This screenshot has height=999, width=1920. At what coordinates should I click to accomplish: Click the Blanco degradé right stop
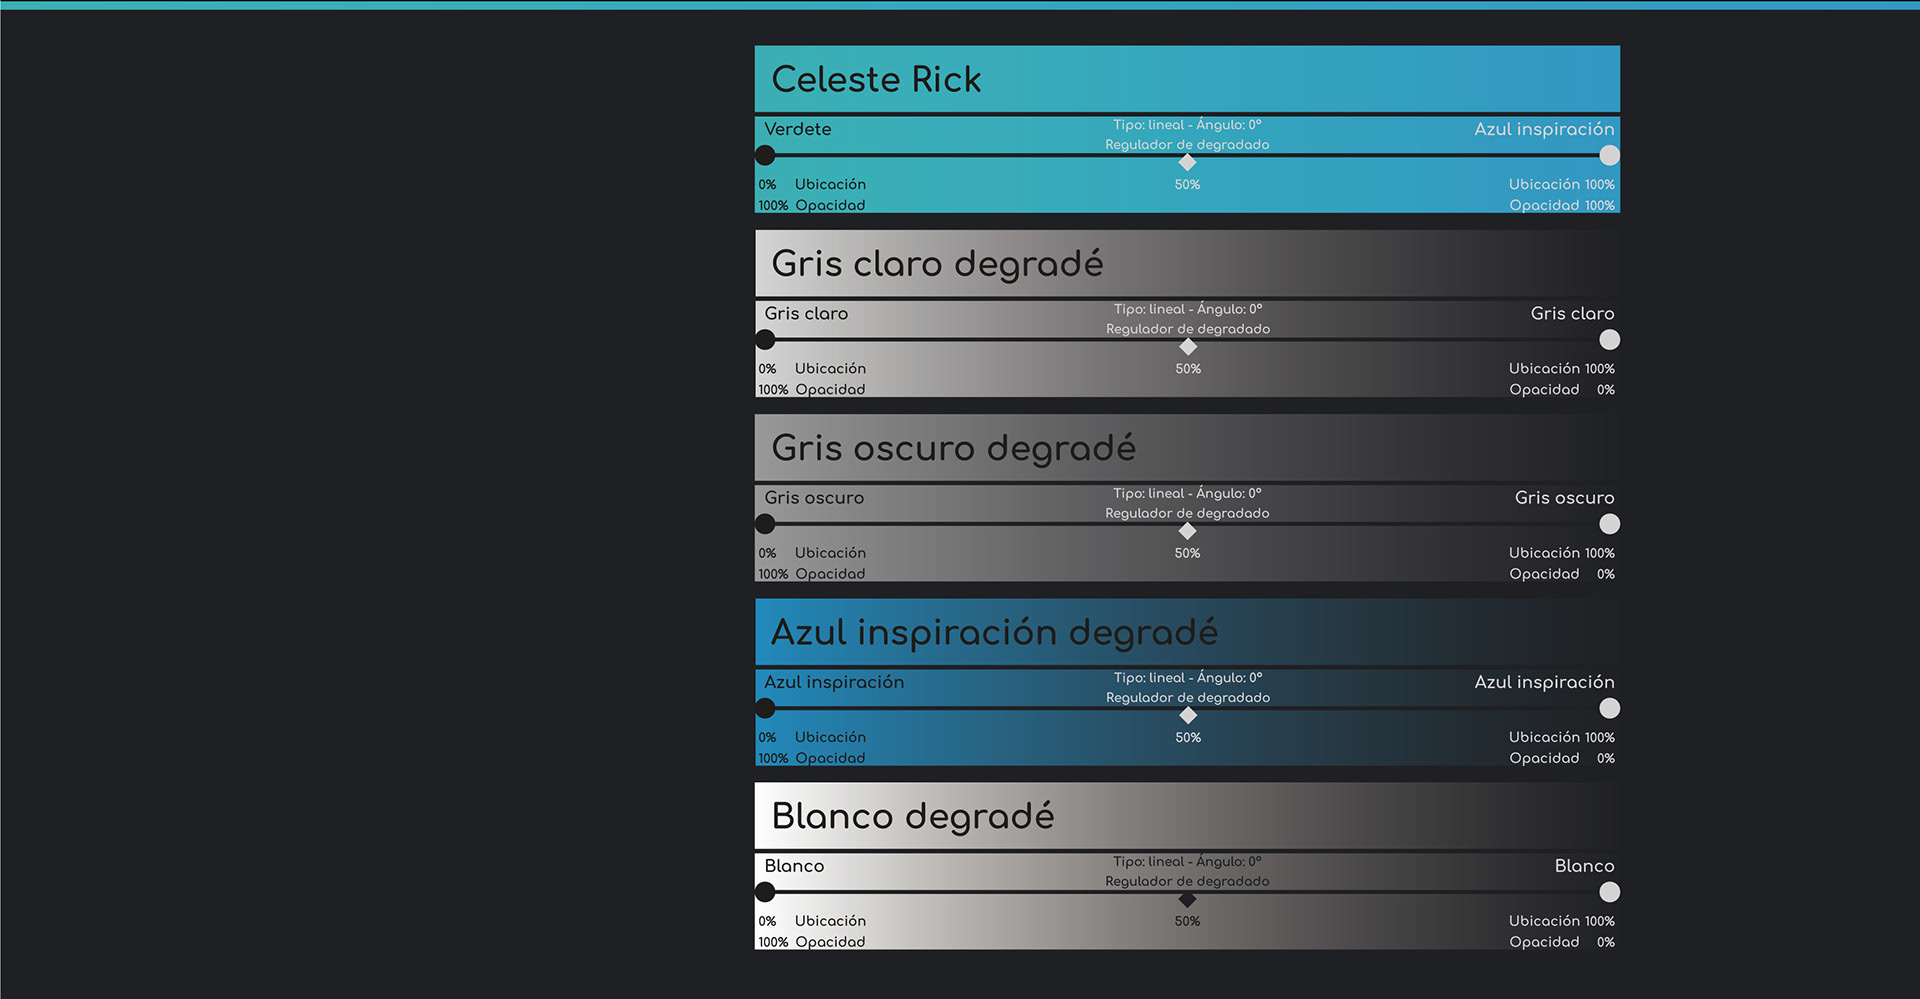(x=1609, y=892)
